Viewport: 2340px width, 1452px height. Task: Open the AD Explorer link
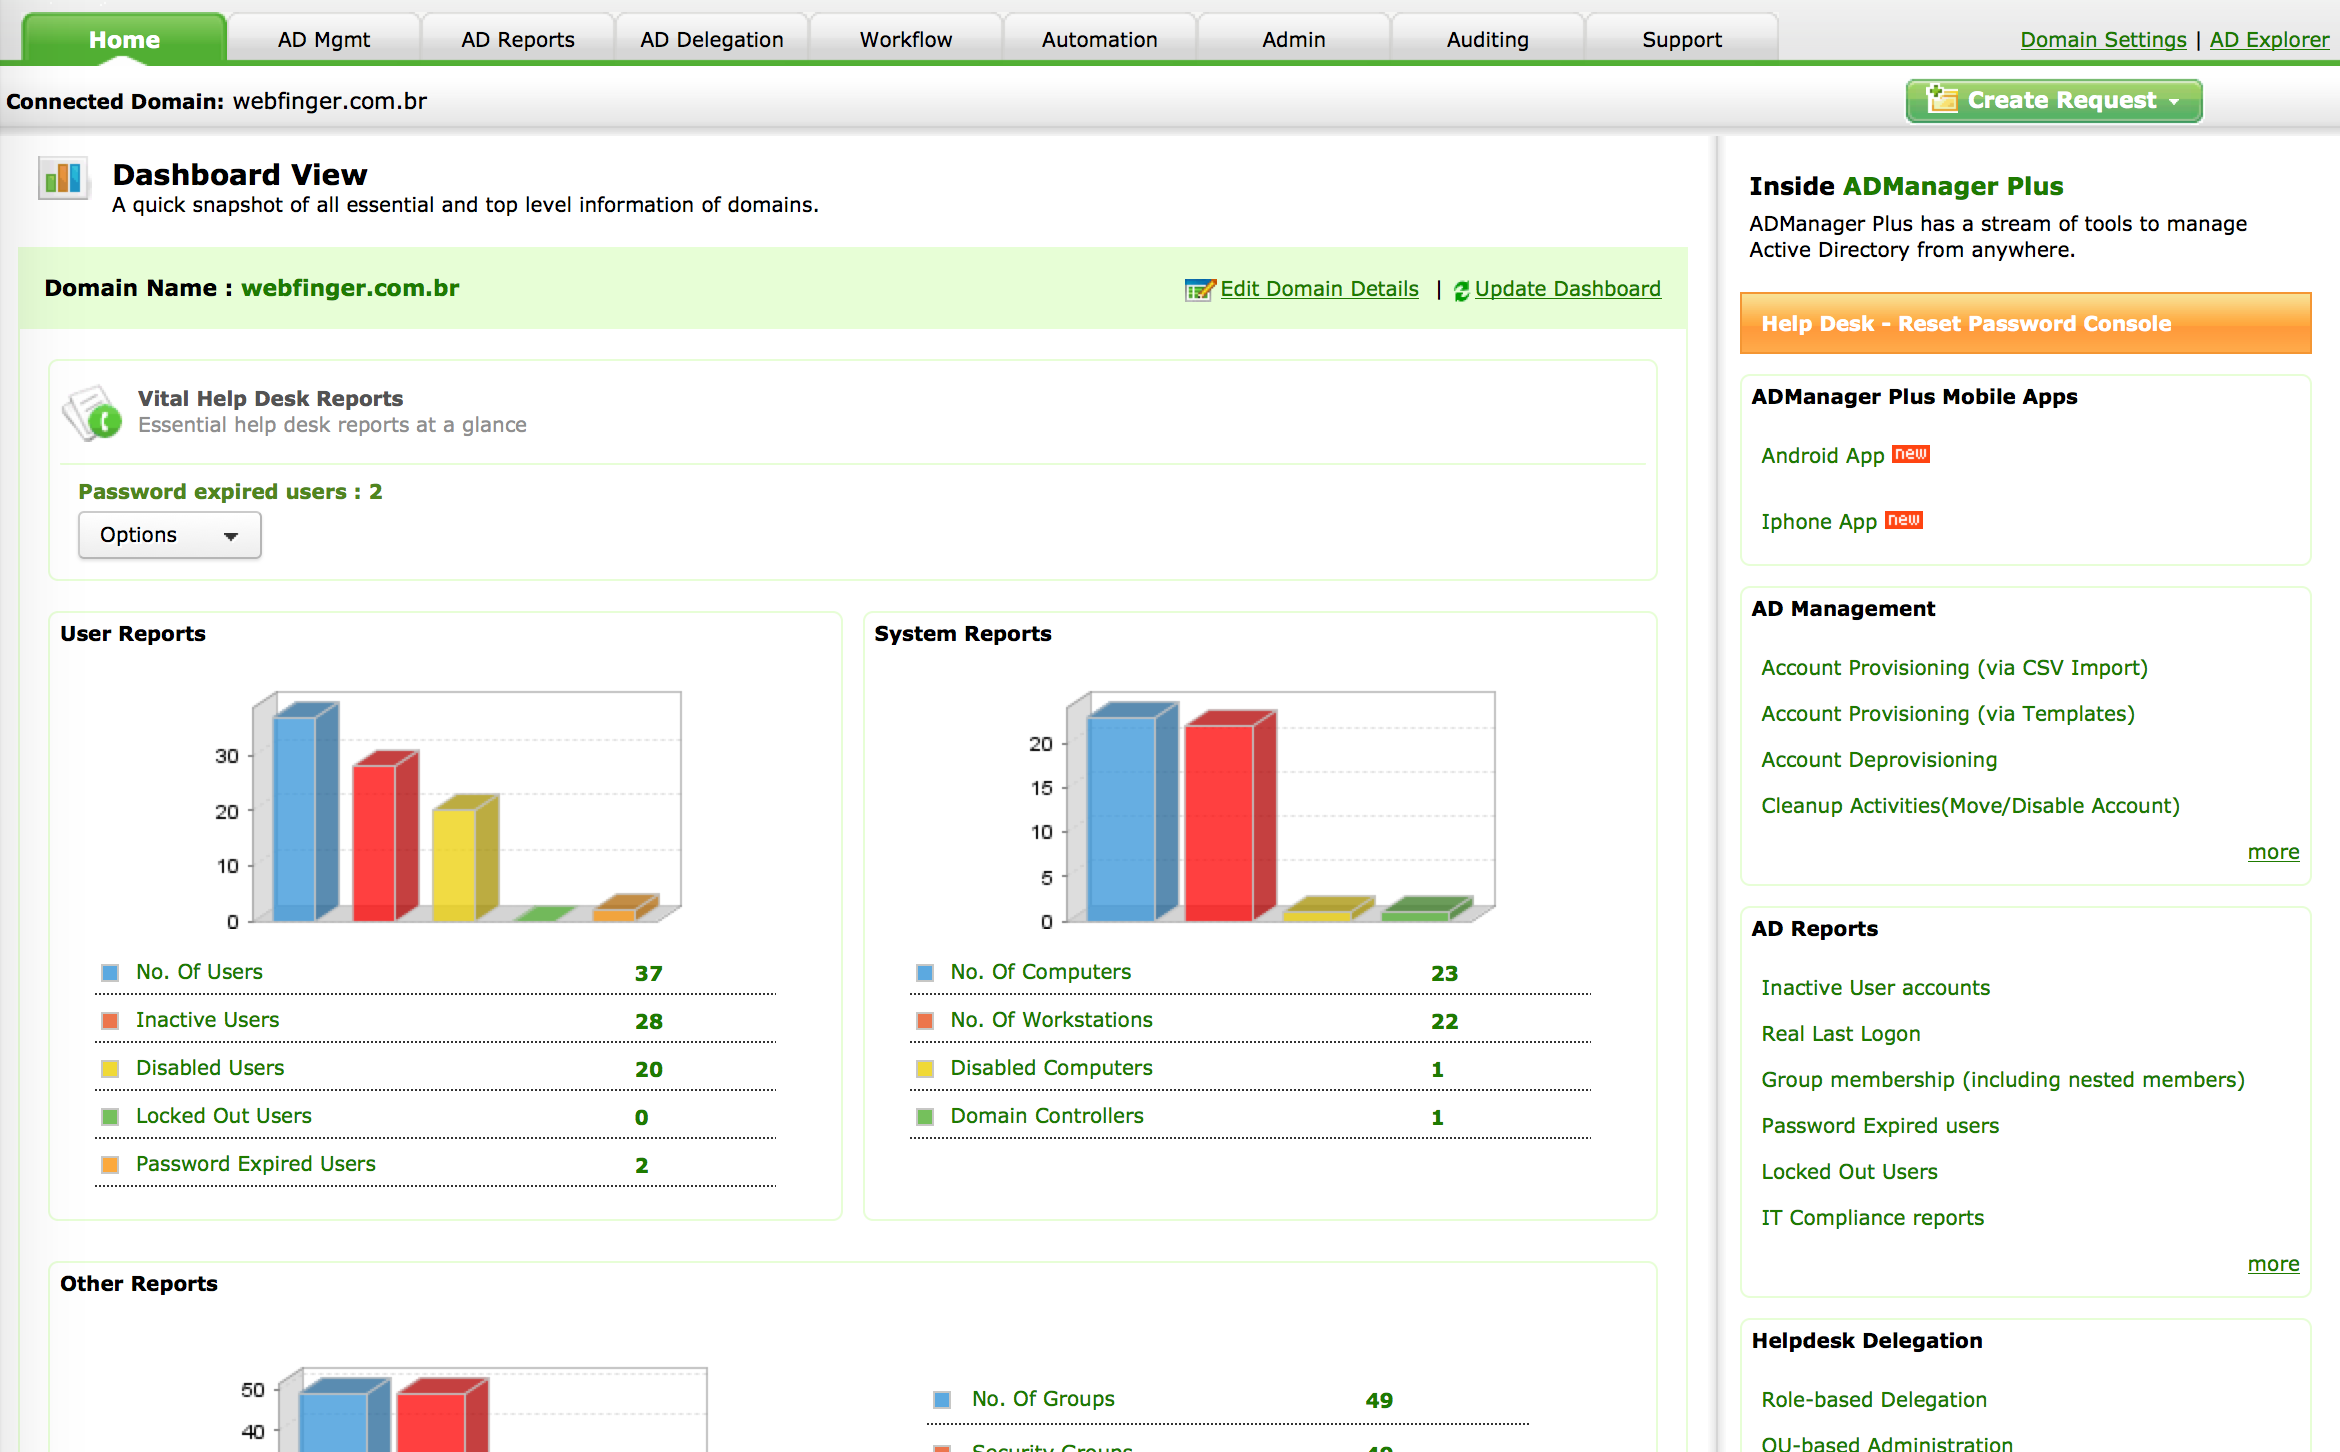(2269, 40)
